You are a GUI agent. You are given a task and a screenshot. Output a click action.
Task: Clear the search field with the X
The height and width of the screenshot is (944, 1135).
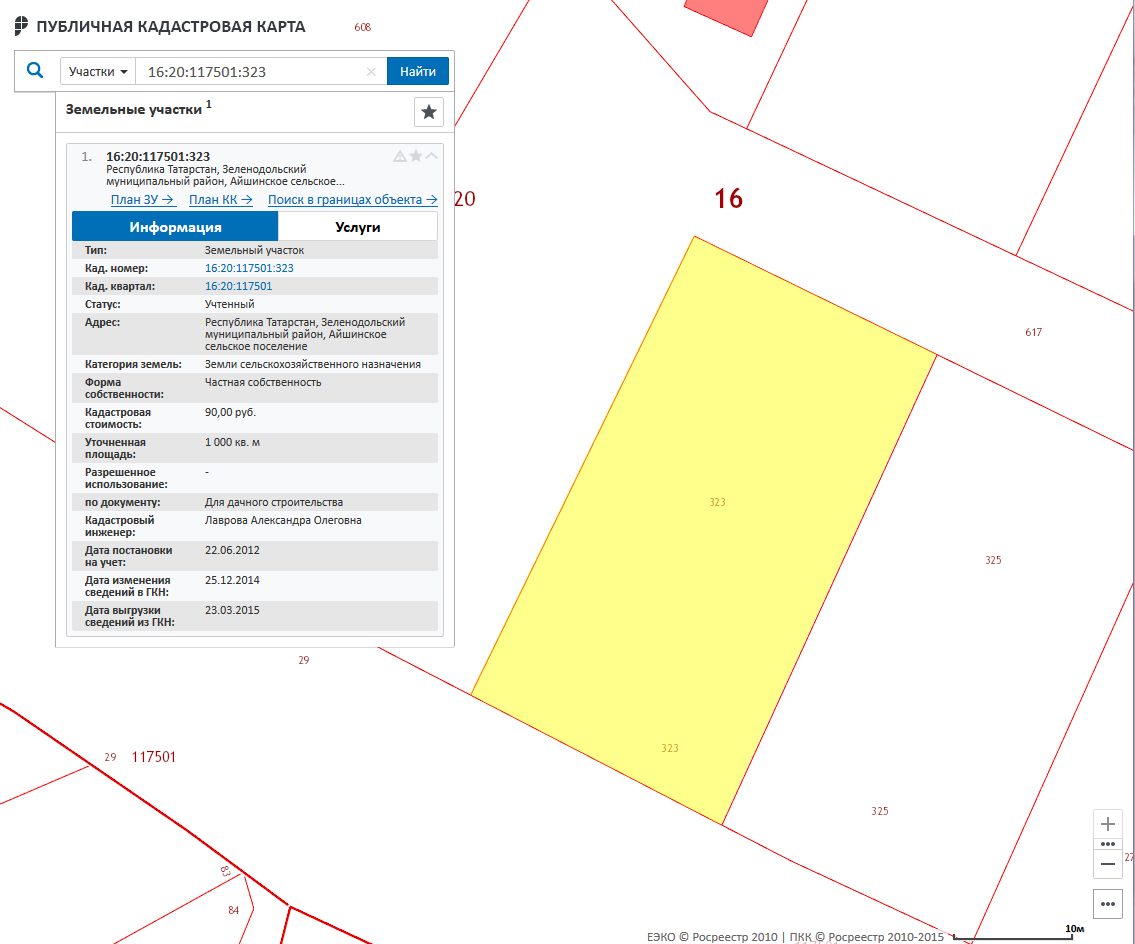pos(371,72)
